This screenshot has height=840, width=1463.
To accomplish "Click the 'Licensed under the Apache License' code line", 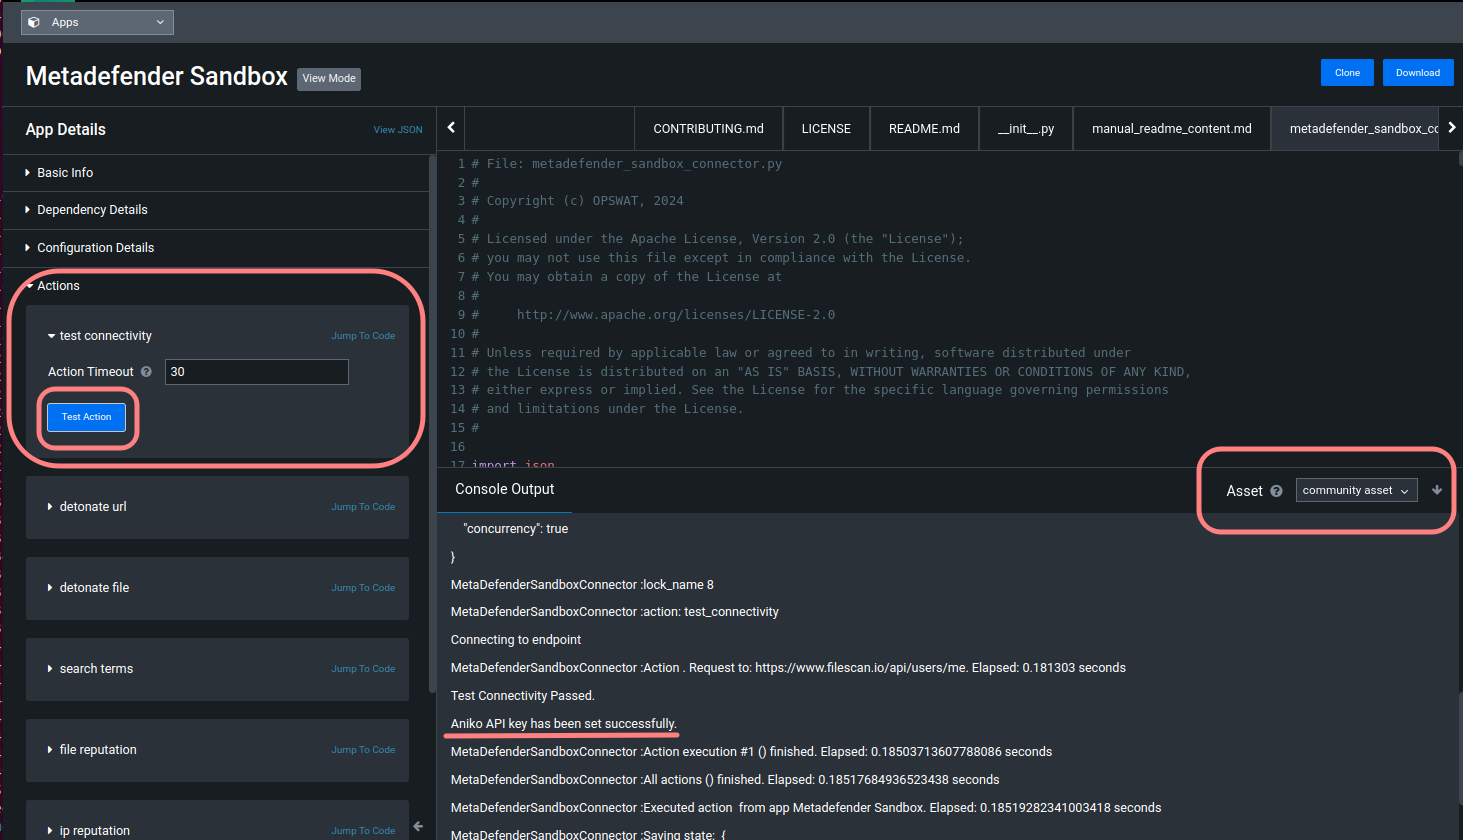I will 718,239.
